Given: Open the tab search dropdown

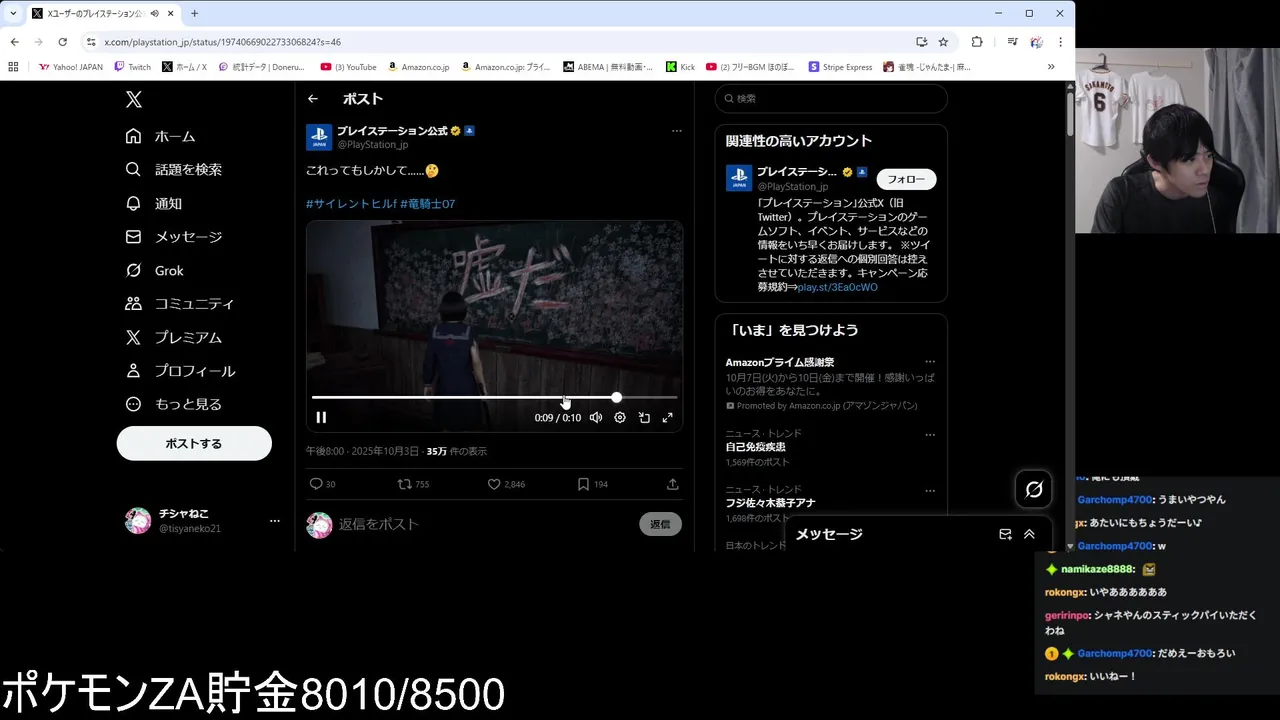Looking at the screenshot, I should click(x=13, y=13).
